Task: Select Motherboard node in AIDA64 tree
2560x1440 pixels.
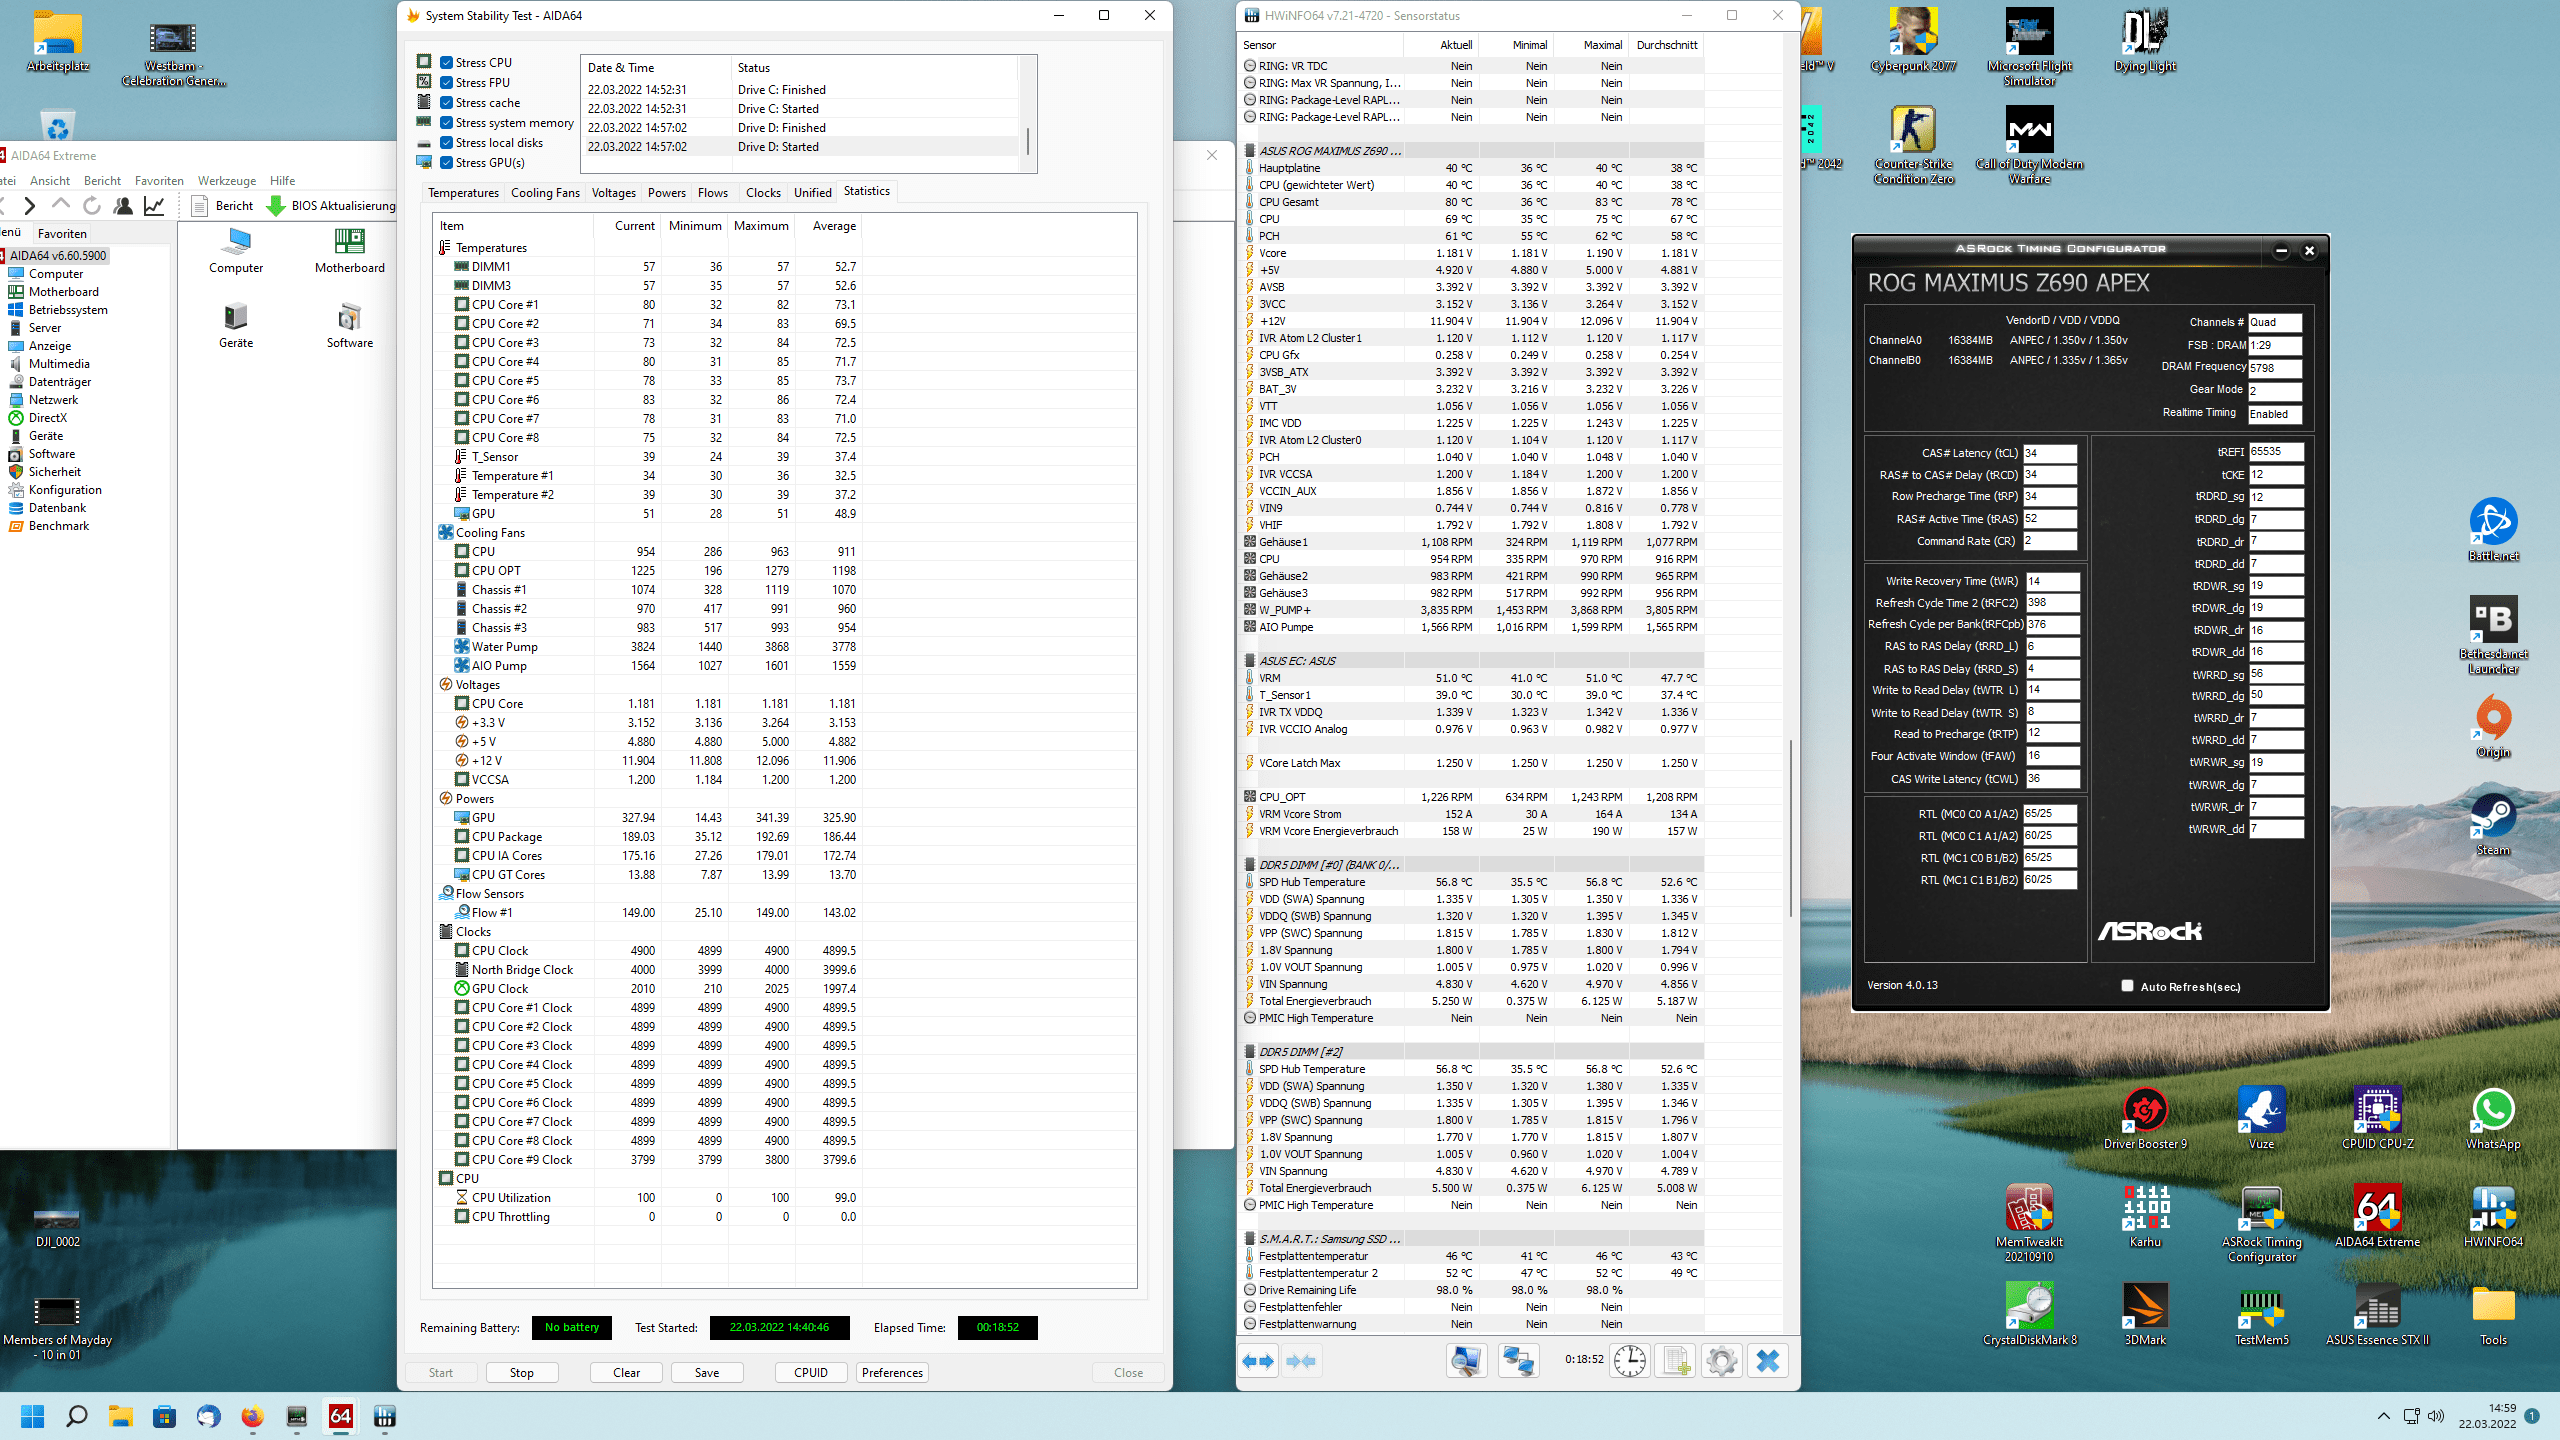Action: coord(64,292)
